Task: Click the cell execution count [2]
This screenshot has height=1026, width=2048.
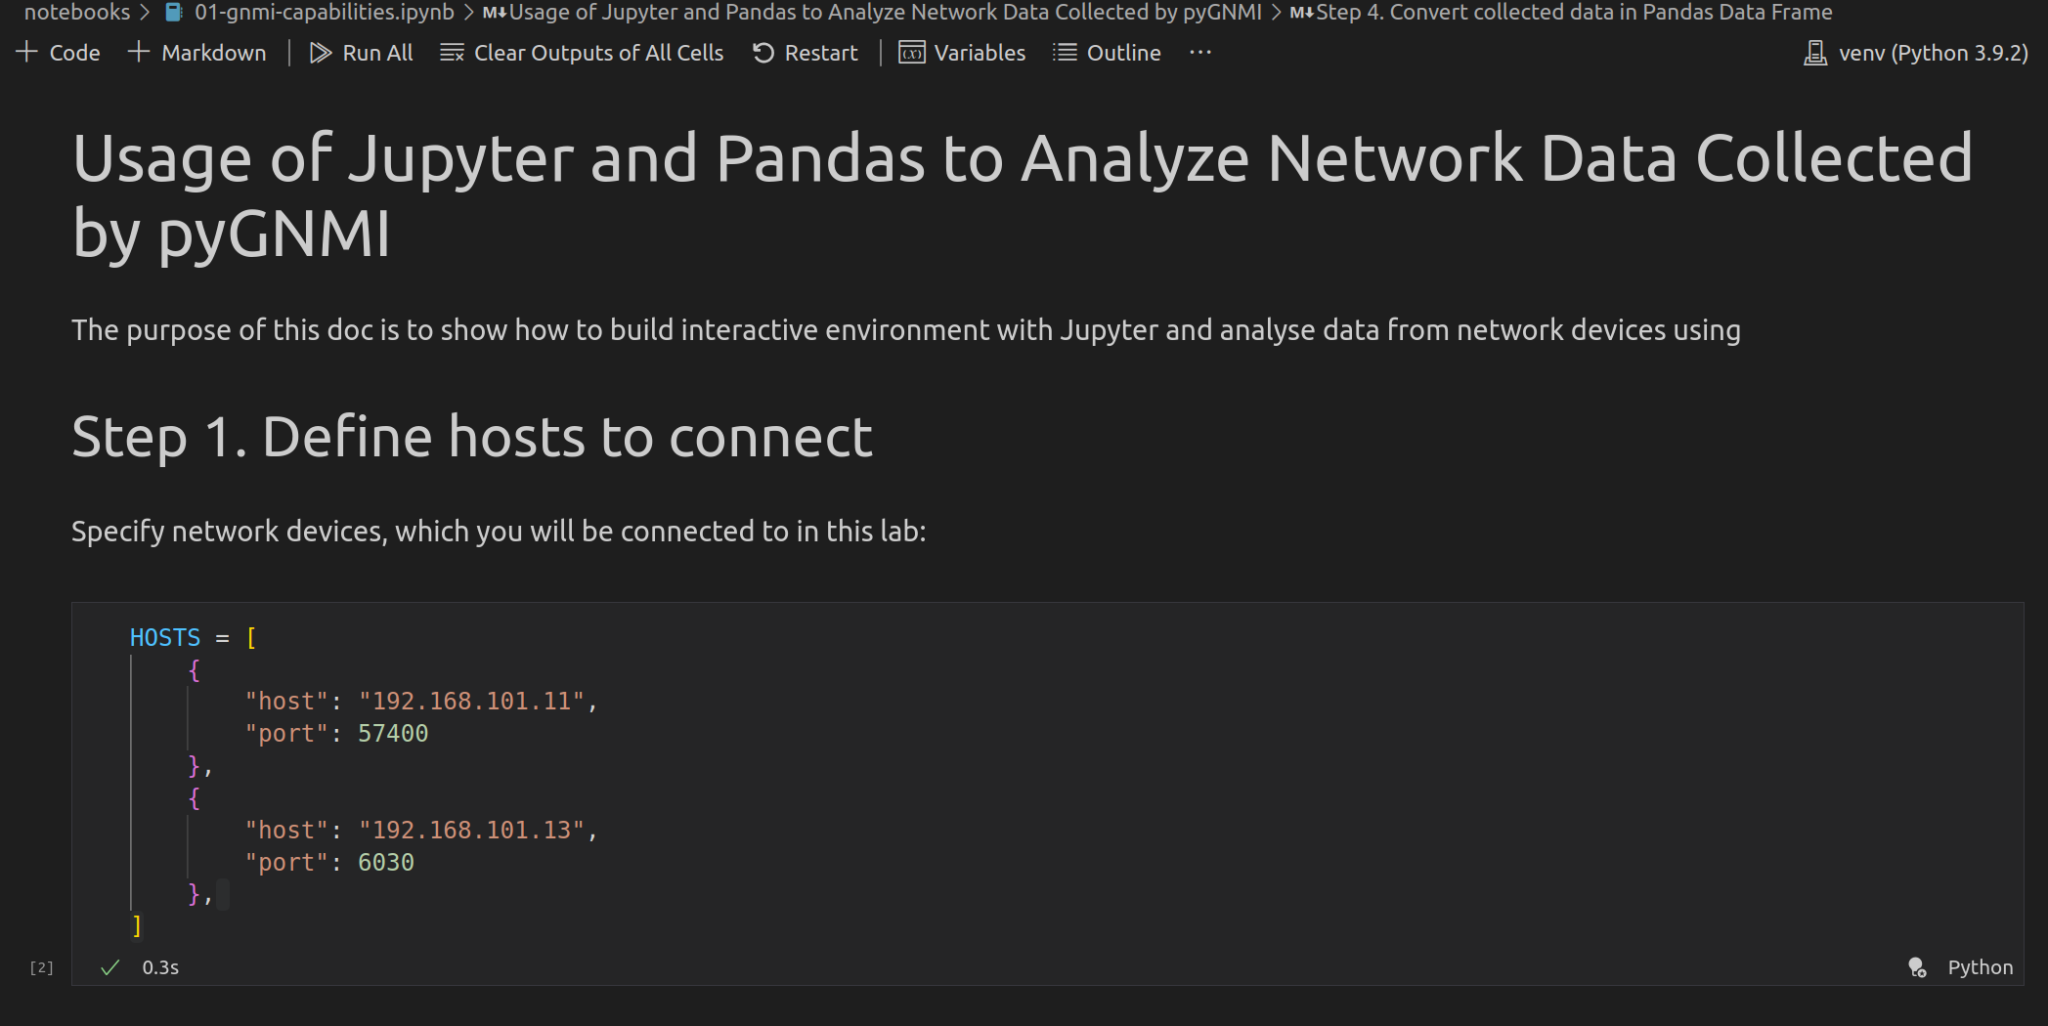Action: (41, 967)
